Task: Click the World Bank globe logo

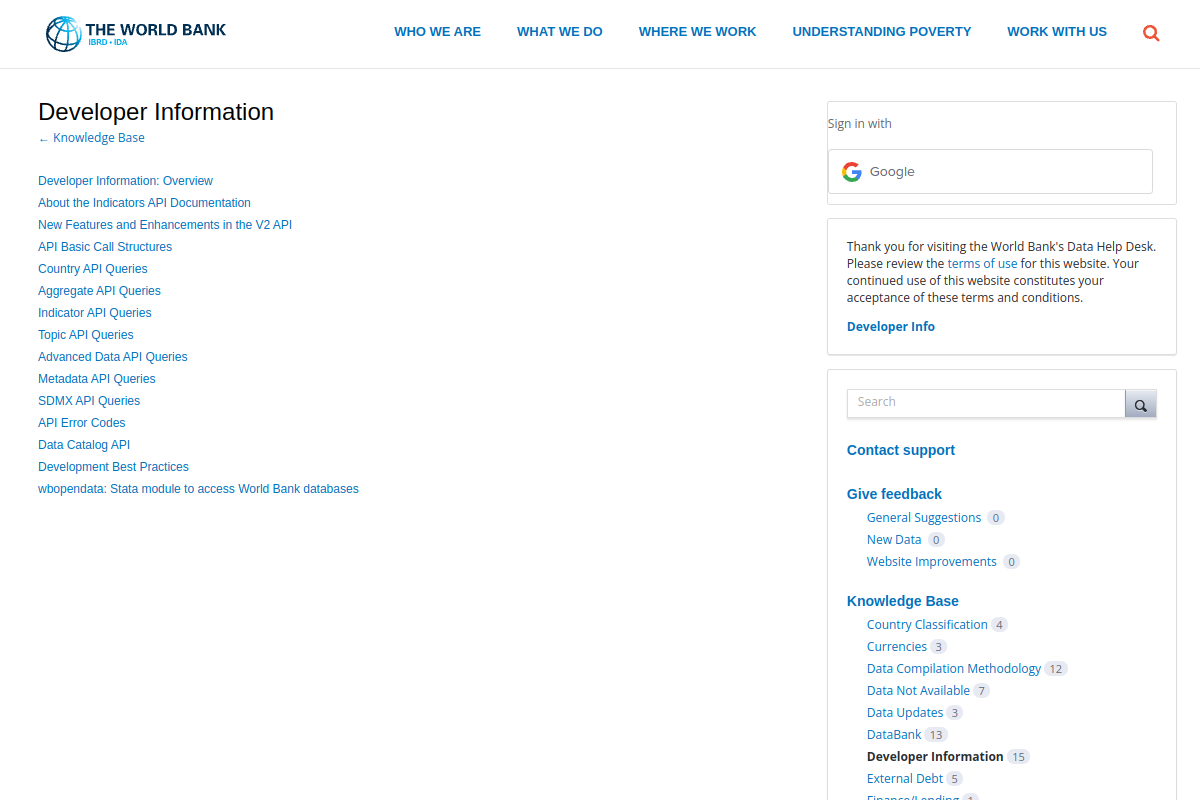Action: click(x=63, y=33)
